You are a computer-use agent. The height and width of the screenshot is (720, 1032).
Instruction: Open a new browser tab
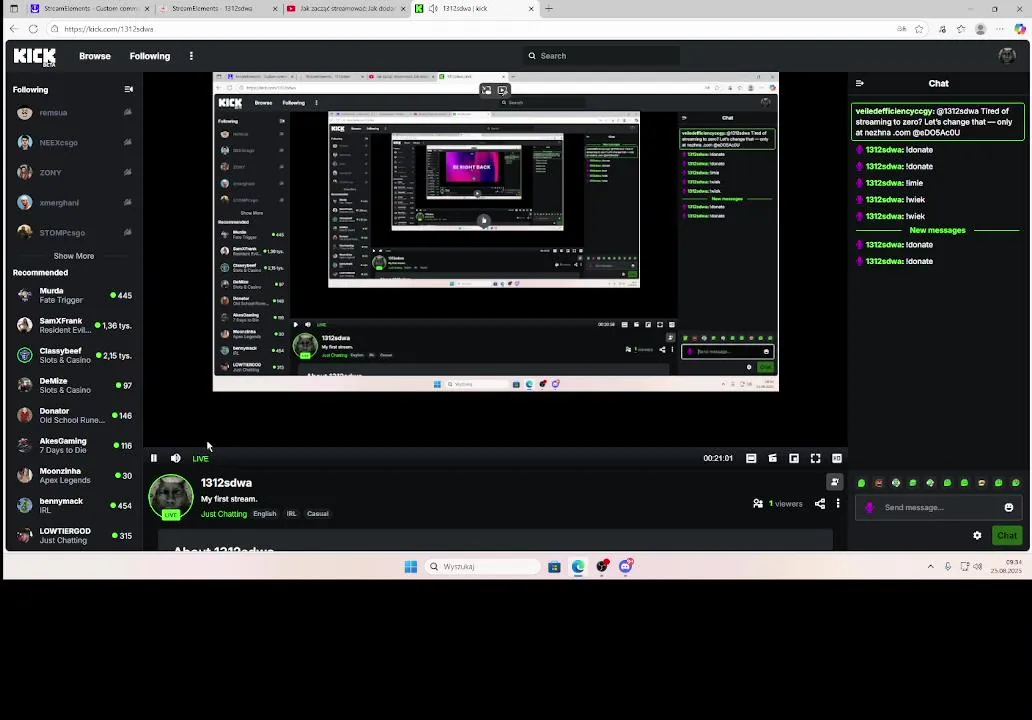[x=549, y=9]
